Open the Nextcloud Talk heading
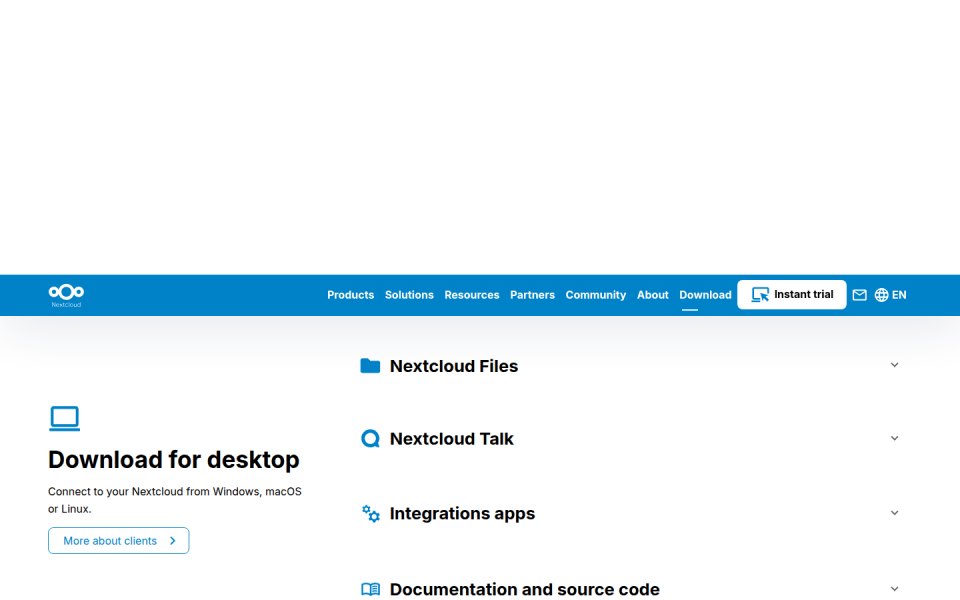The width and height of the screenshot is (960, 600). click(x=451, y=439)
